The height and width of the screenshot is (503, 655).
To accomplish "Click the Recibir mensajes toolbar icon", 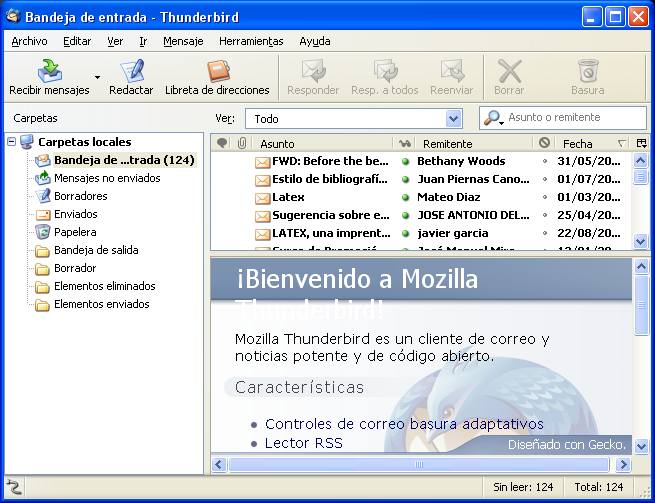I will (49, 71).
